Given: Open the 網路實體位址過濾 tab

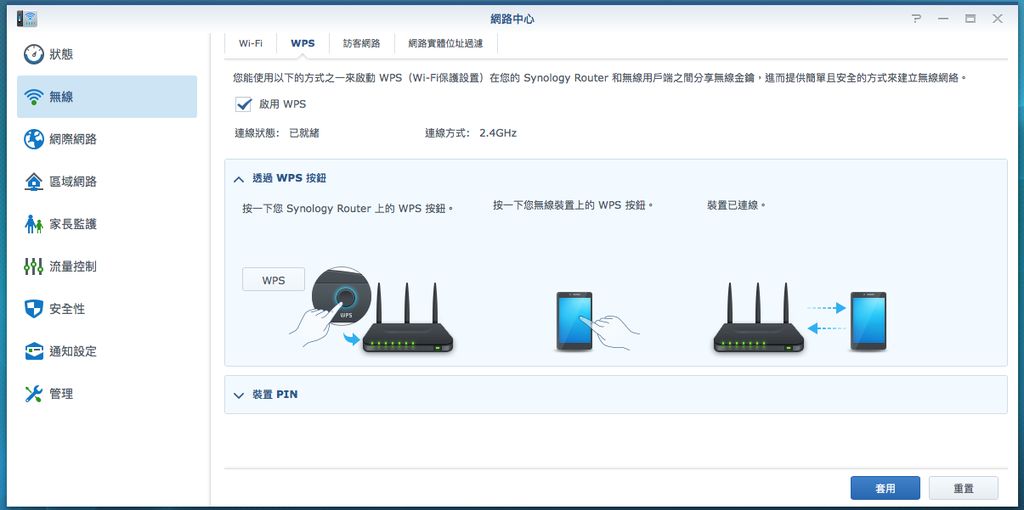Looking at the screenshot, I should click(445, 43).
